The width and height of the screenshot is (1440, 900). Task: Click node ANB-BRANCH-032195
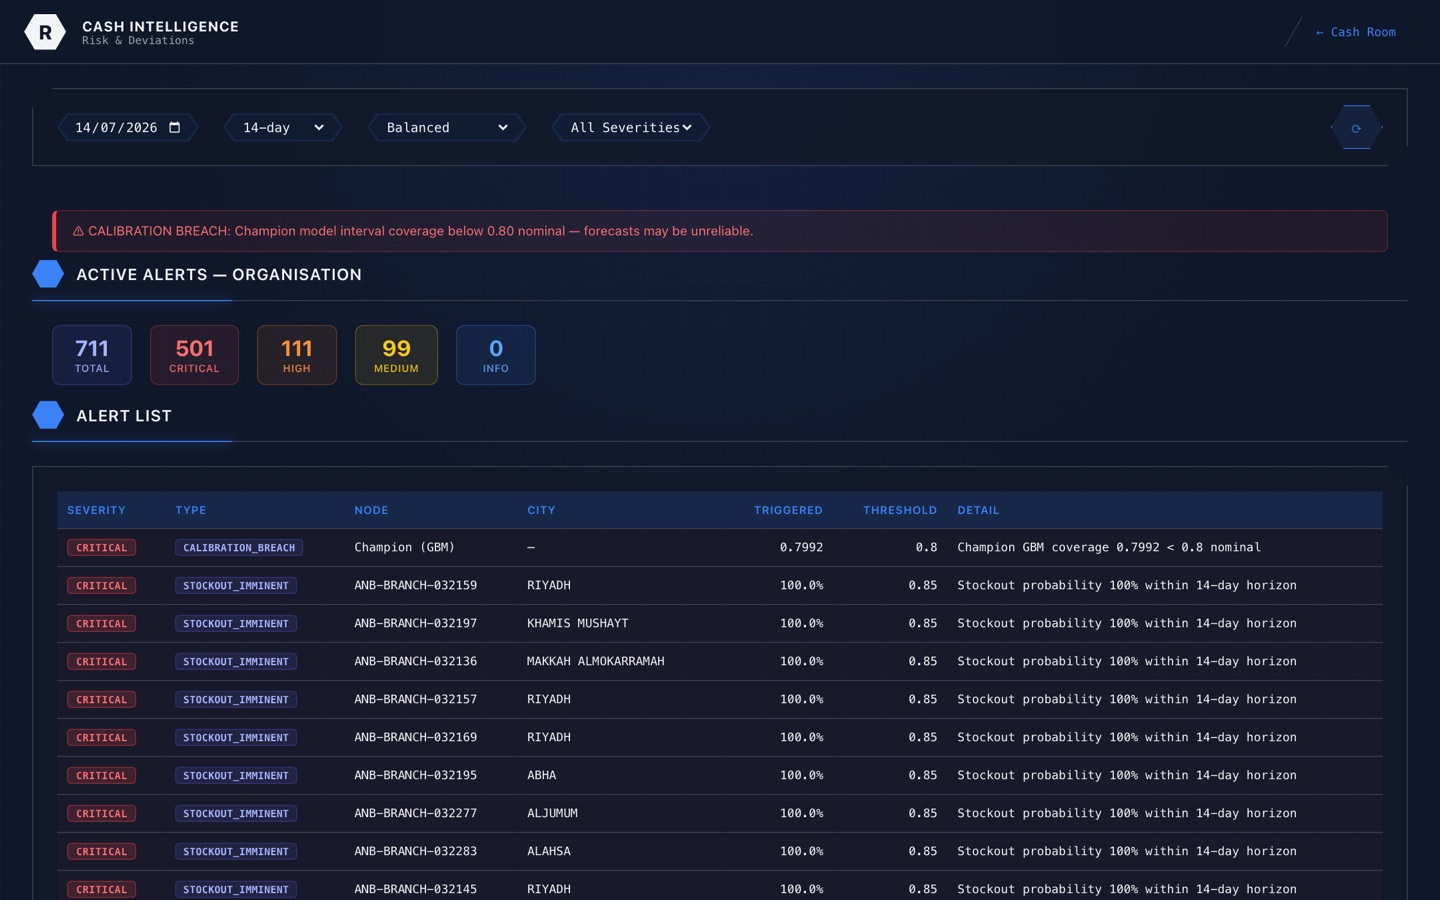click(x=415, y=775)
